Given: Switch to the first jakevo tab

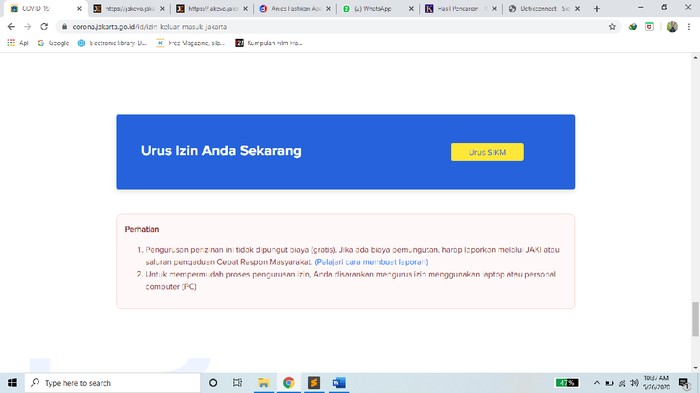Looking at the screenshot, I should click(x=129, y=8).
